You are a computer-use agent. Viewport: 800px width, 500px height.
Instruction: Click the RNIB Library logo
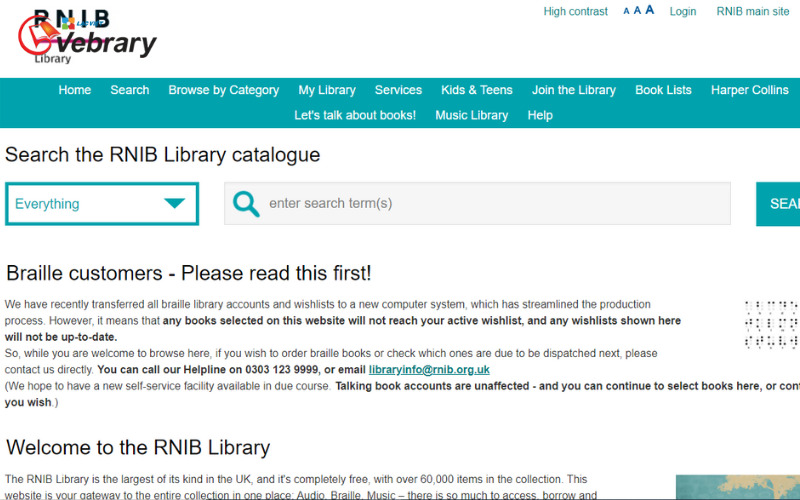click(87, 37)
